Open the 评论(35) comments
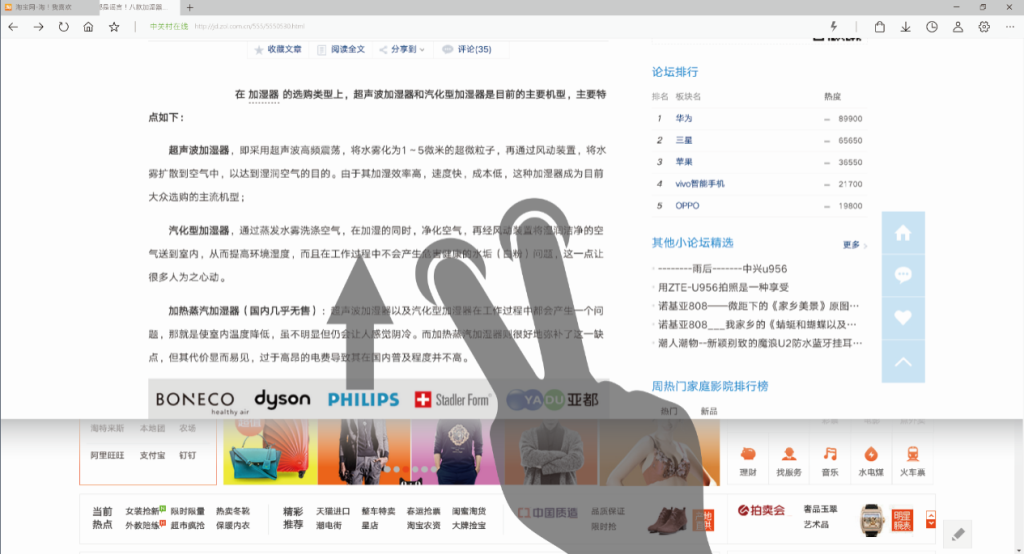 (467, 49)
